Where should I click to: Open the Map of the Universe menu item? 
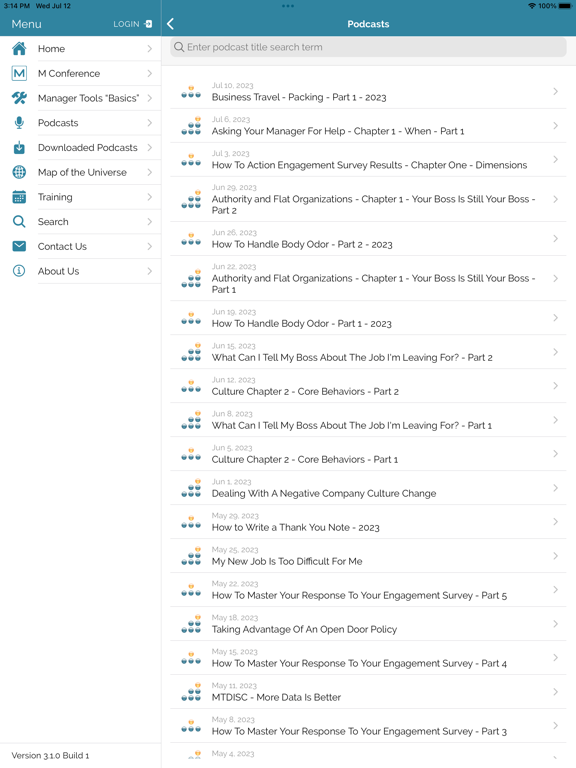pyautogui.click(x=80, y=172)
